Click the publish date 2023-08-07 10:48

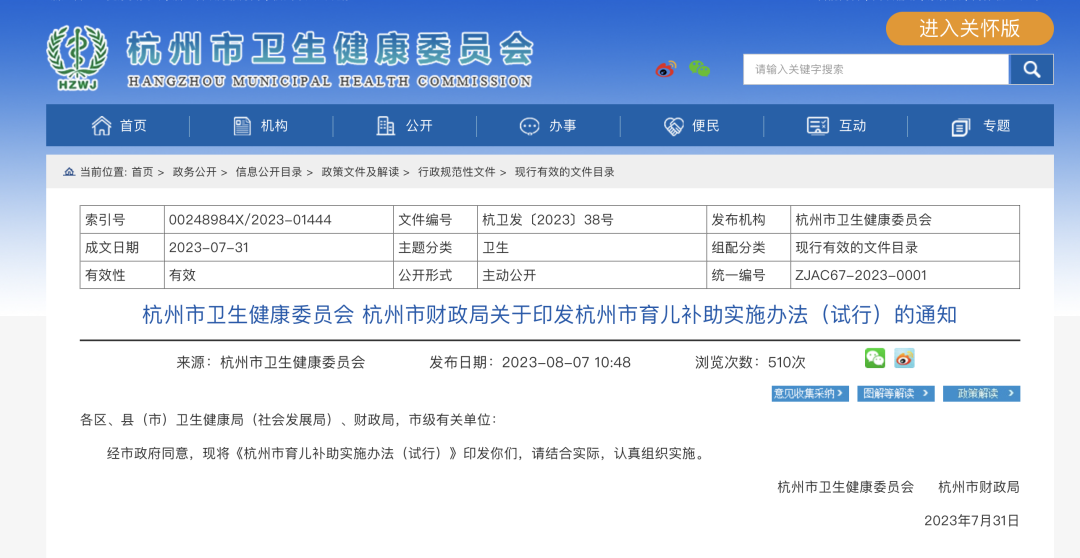[x=566, y=362]
